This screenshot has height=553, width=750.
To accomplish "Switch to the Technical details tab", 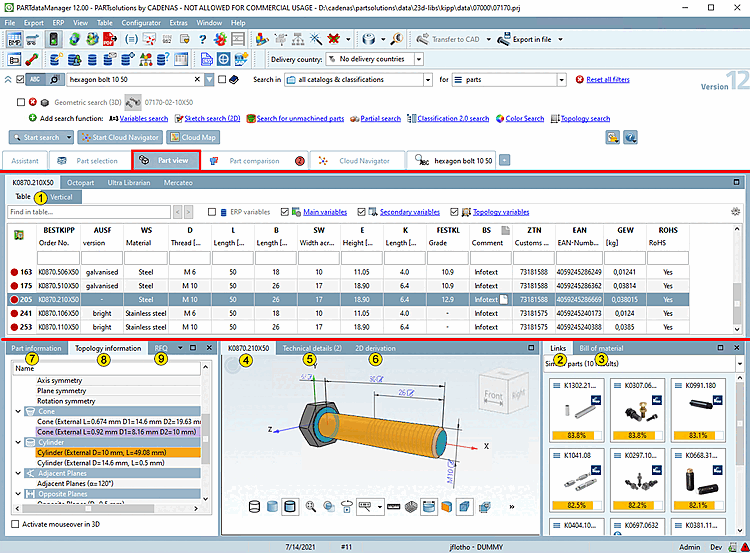I will [x=310, y=348].
